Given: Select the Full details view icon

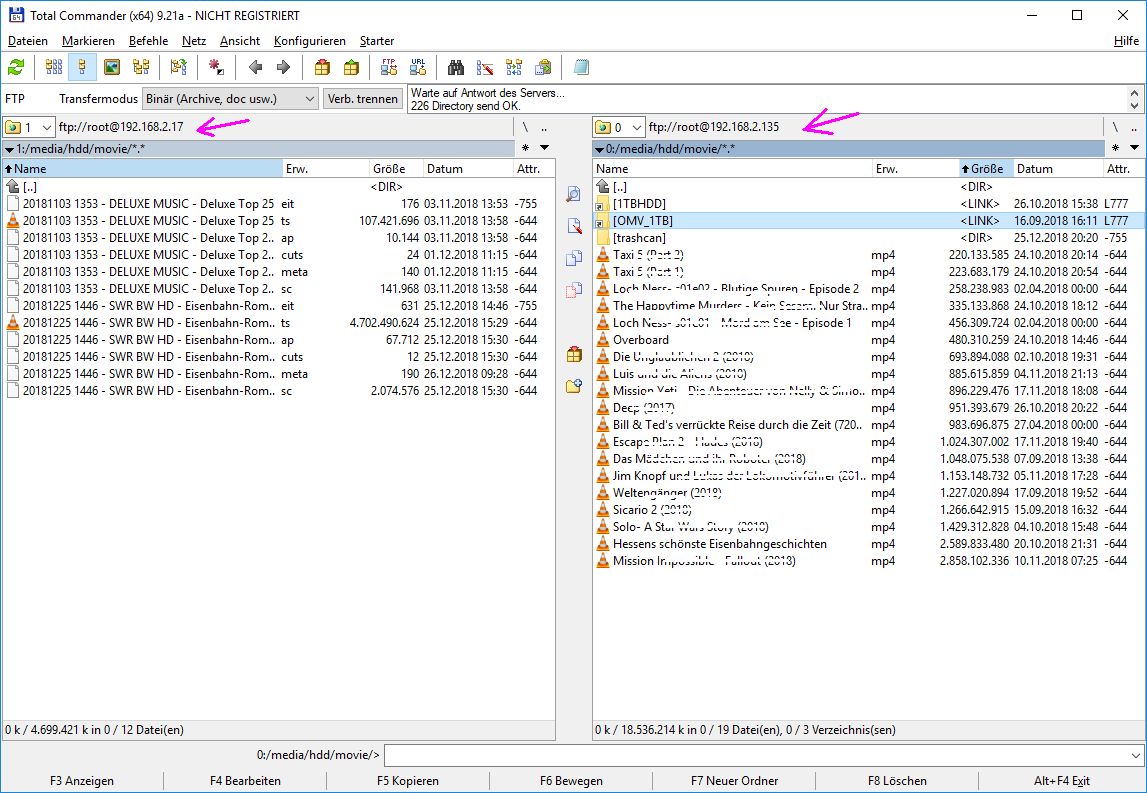Looking at the screenshot, I should 82,67.
